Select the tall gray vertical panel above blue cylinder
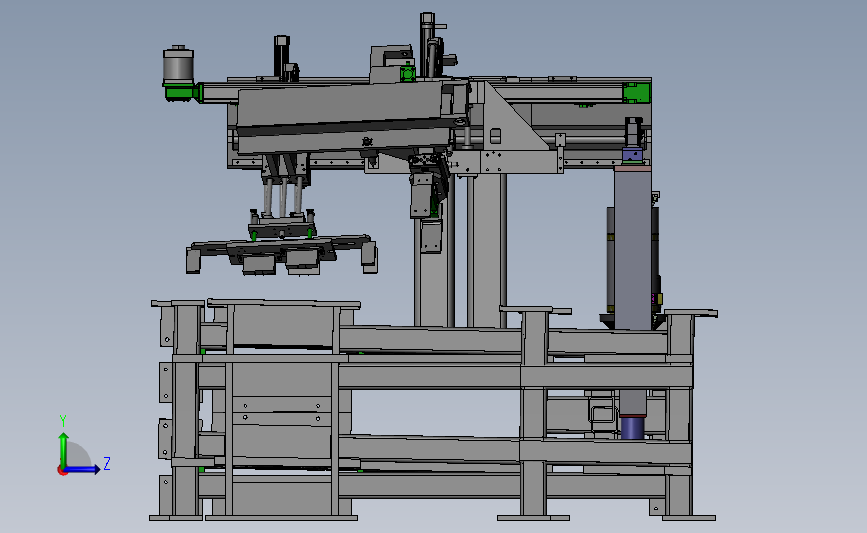Image resolution: width=867 pixels, height=533 pixels. tap(633, 248)
